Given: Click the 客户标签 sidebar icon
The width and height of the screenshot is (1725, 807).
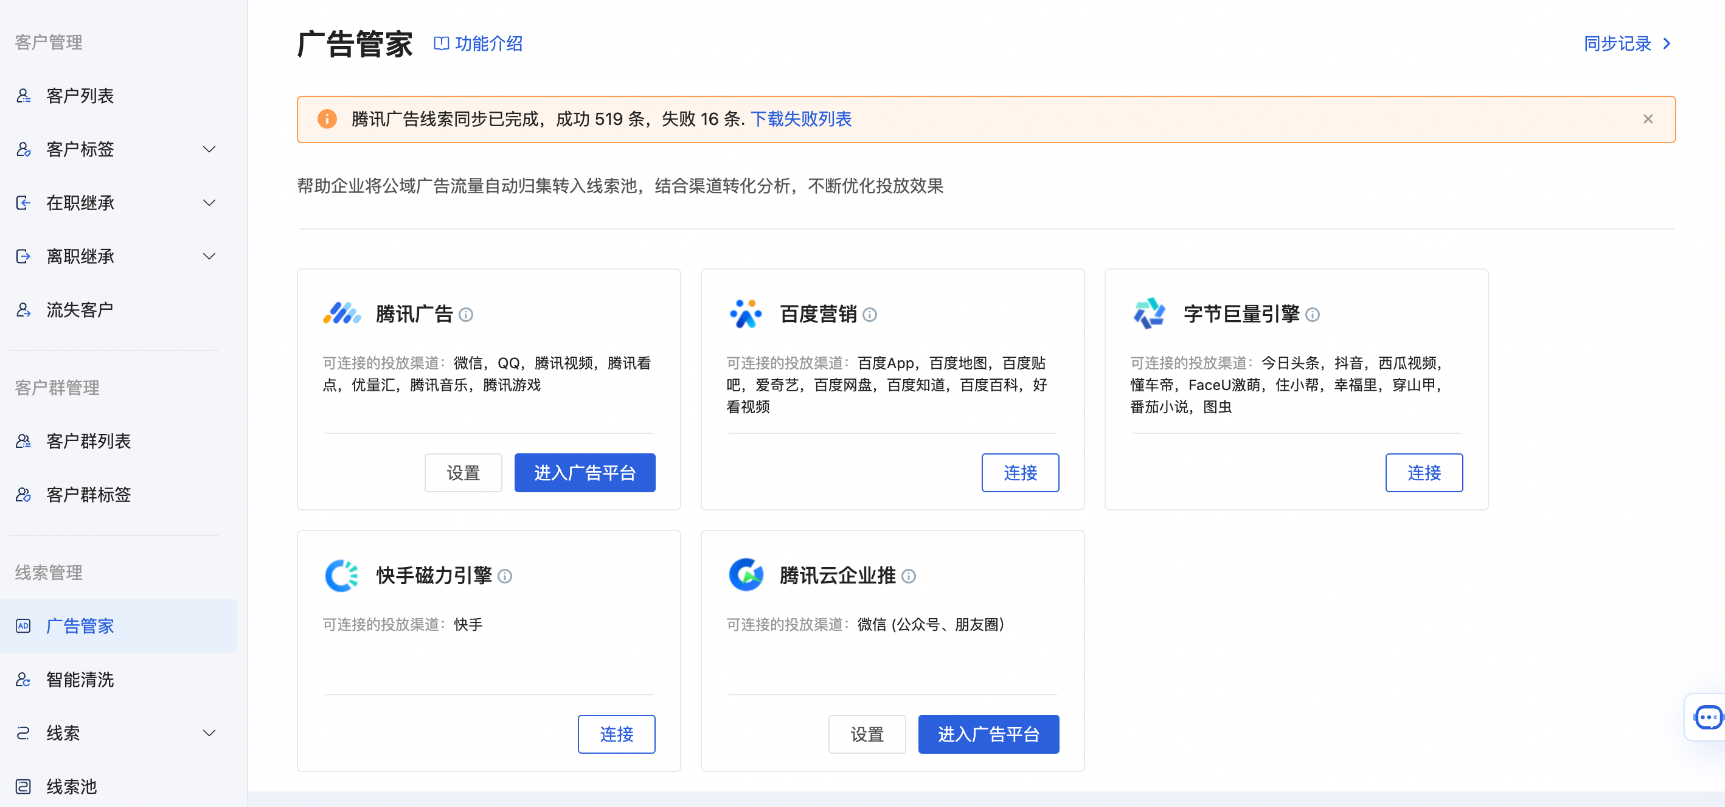Looking at the screenshot, I should coord(23,149).
